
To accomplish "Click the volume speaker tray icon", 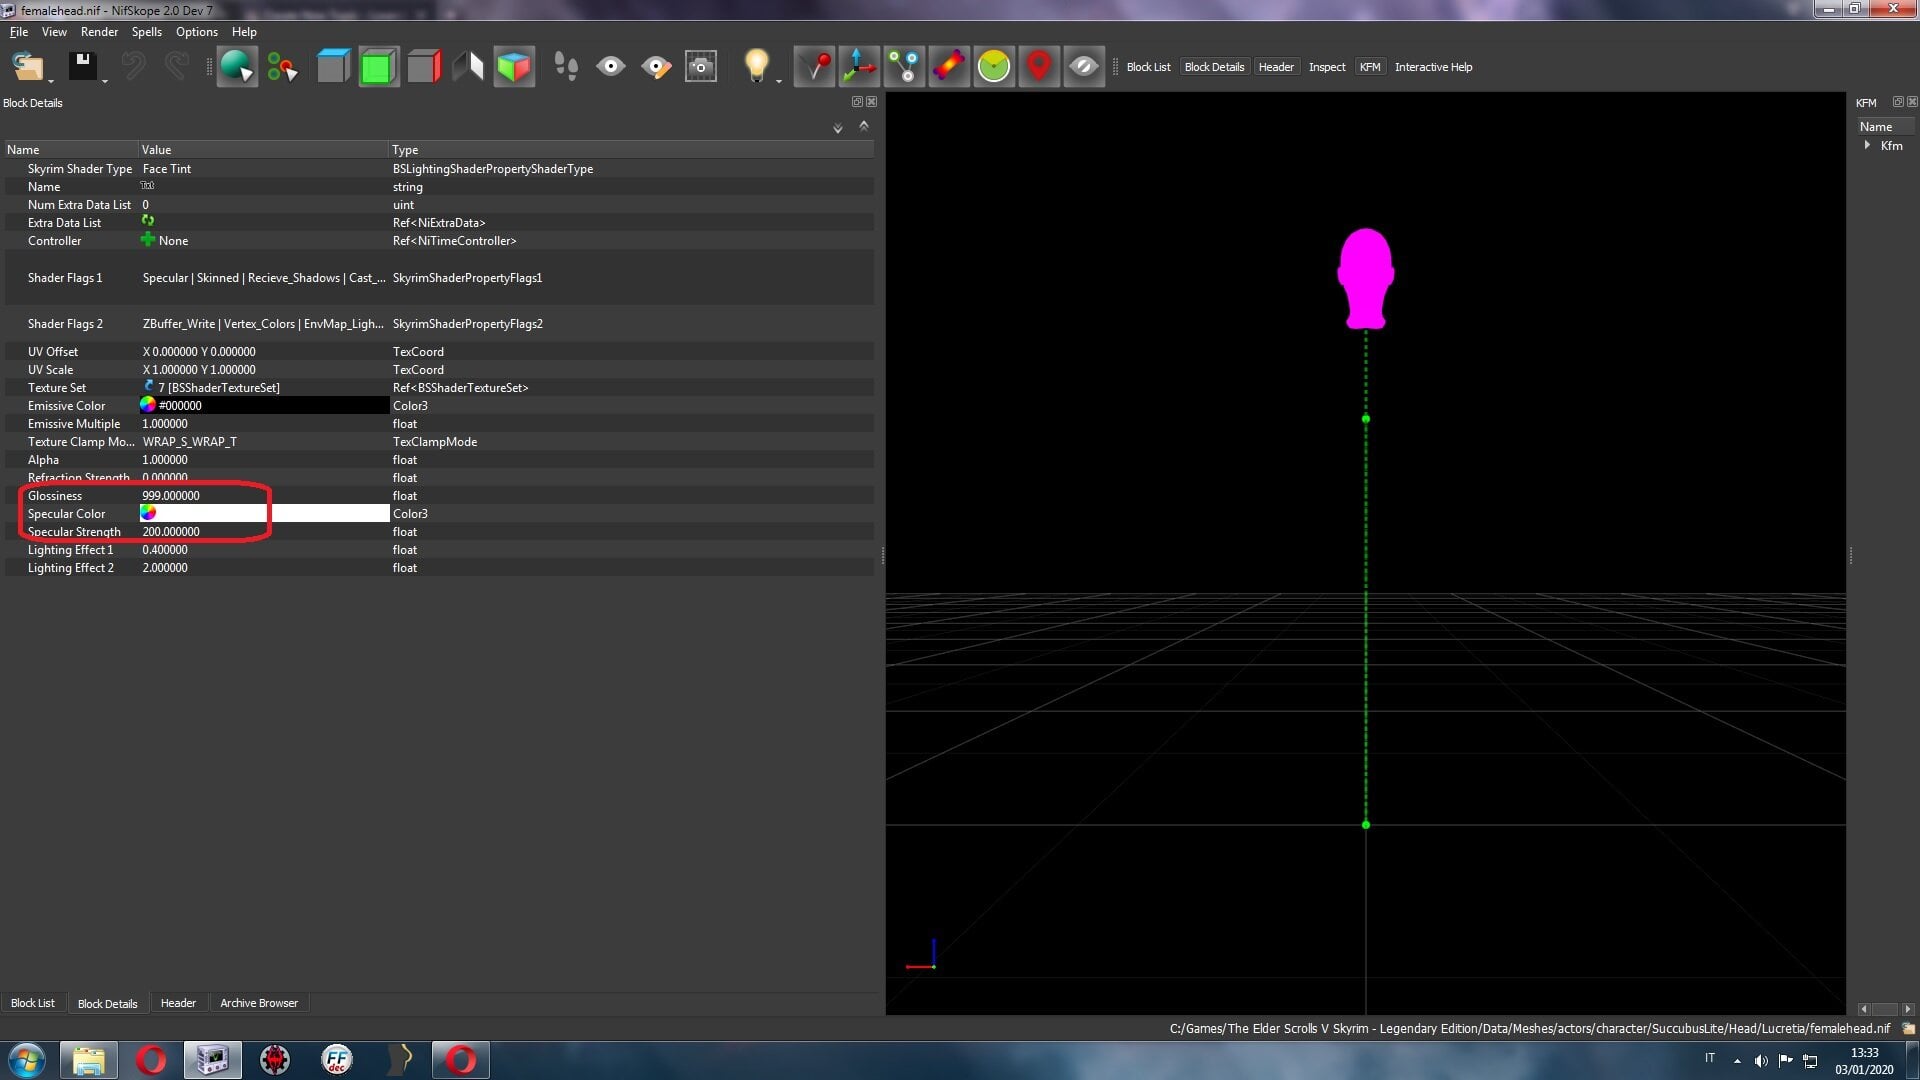I will [1761, 1060].
